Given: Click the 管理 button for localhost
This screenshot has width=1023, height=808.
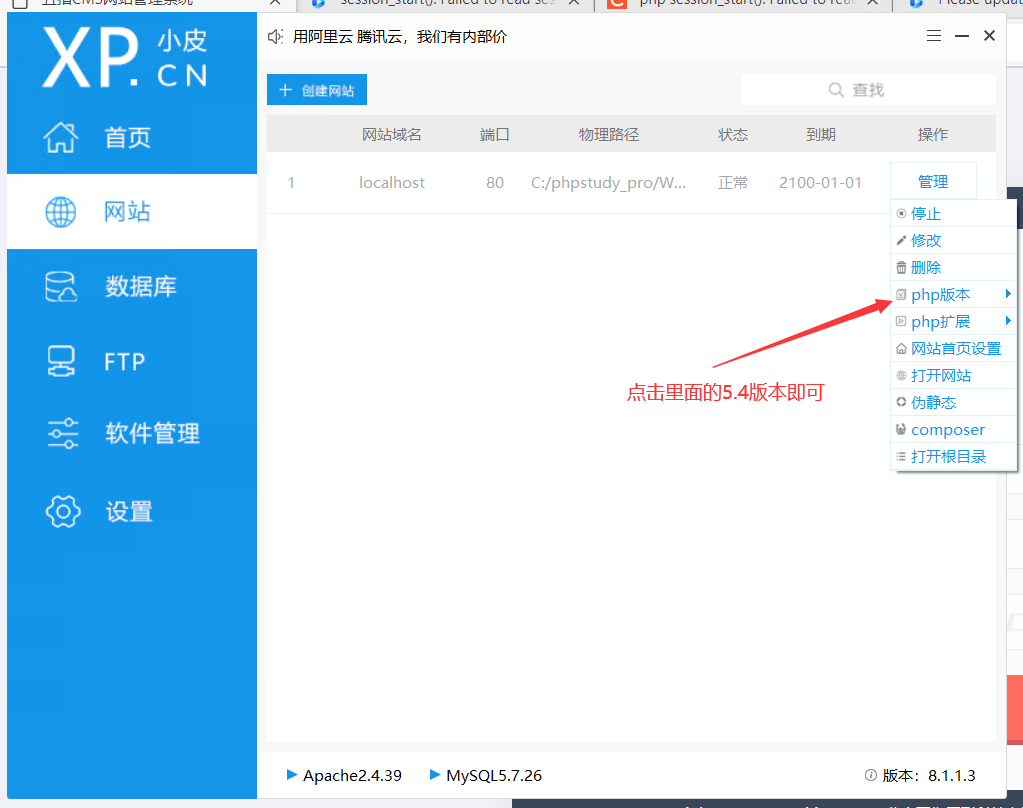Looking at the screenshot, I should (933, 181).
